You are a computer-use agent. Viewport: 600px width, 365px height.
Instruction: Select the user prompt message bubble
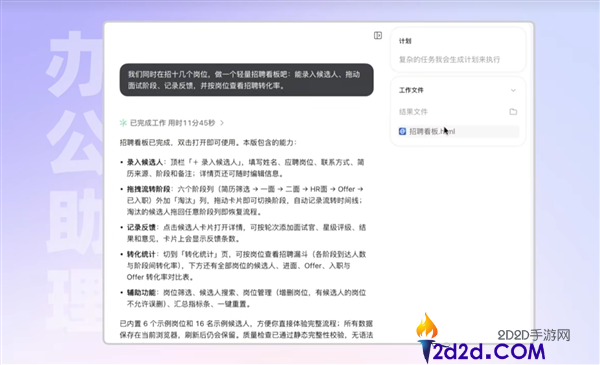[246, 80]
